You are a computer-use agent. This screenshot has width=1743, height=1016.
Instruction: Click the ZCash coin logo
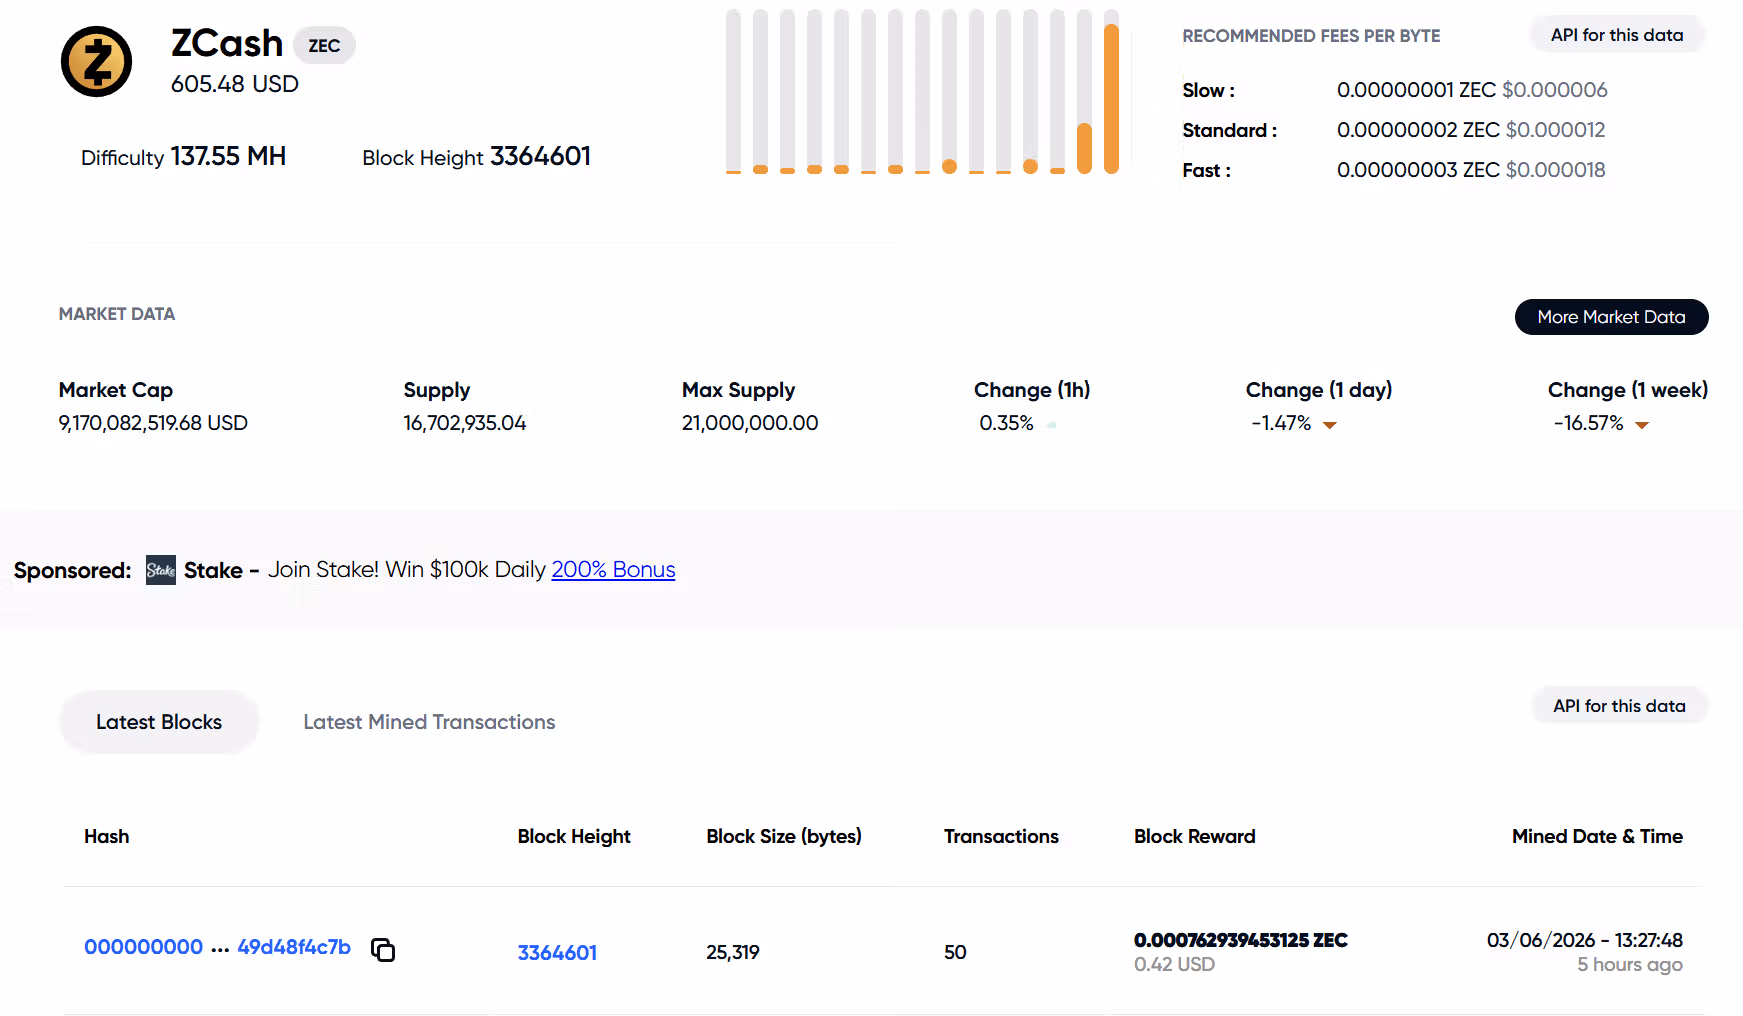(97, 62)
